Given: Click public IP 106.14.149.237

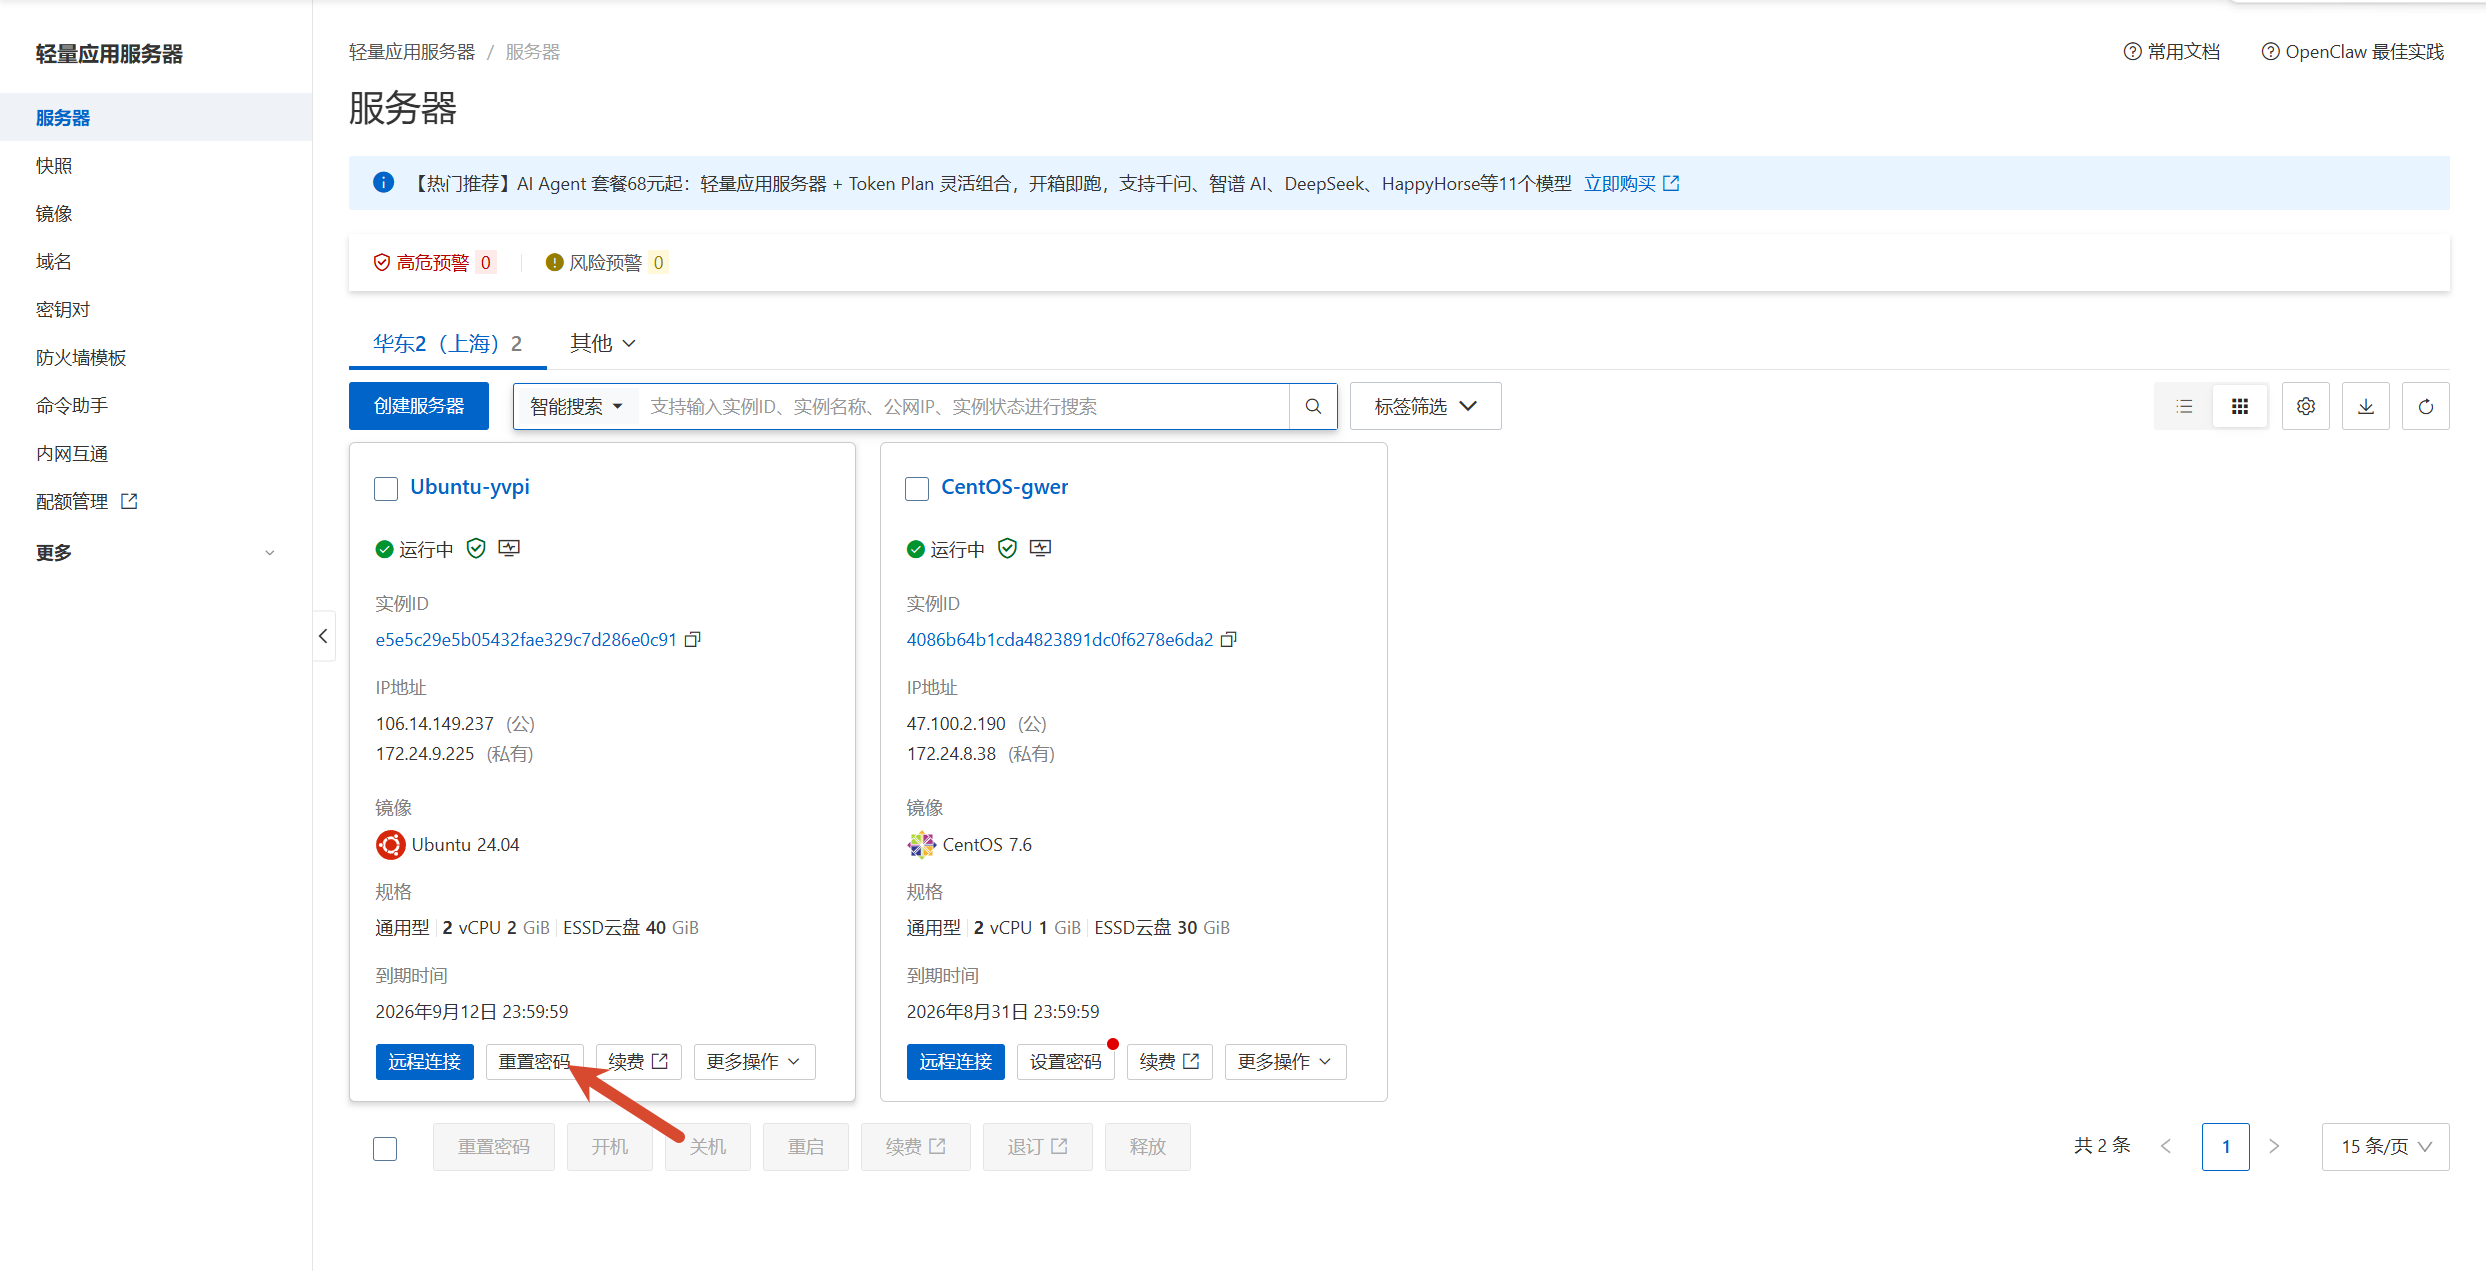Looking at the screenshot, I should (x=435, y=724).
